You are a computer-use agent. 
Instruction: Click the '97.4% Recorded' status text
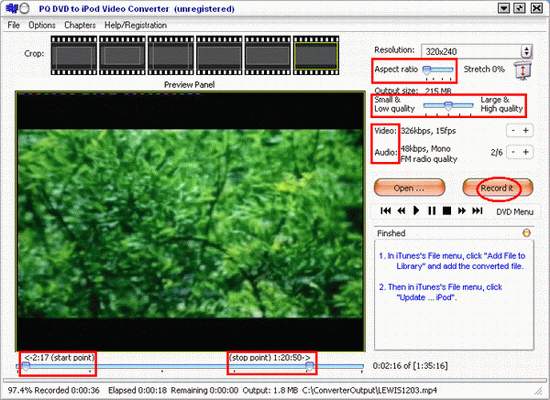coord(38,390)
